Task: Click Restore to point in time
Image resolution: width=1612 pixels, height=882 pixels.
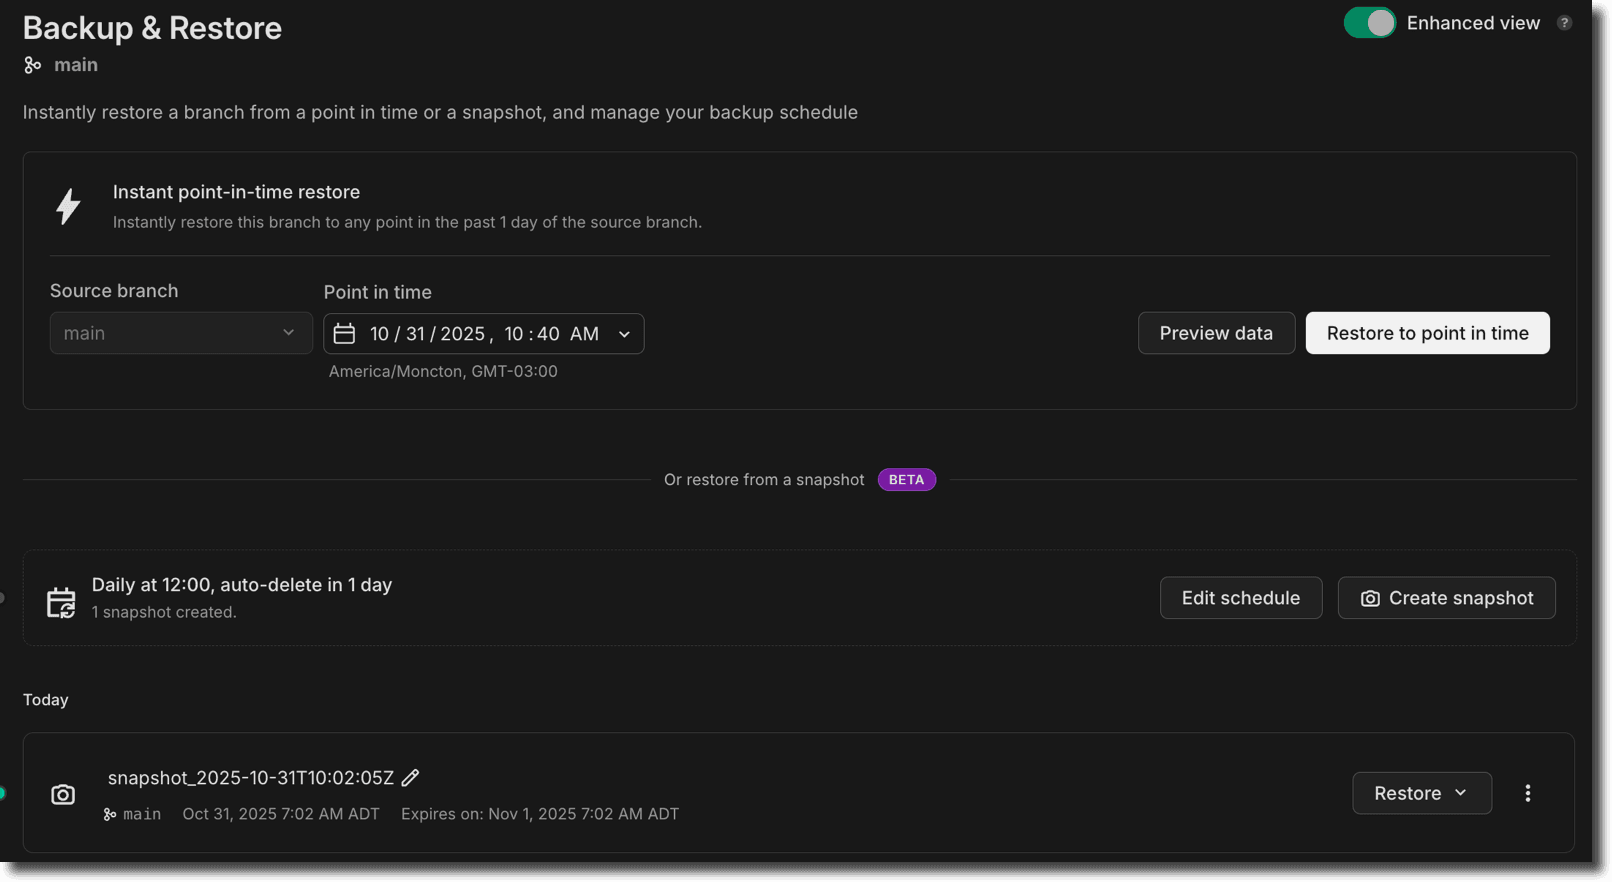Action: [x=1427, y=333]
